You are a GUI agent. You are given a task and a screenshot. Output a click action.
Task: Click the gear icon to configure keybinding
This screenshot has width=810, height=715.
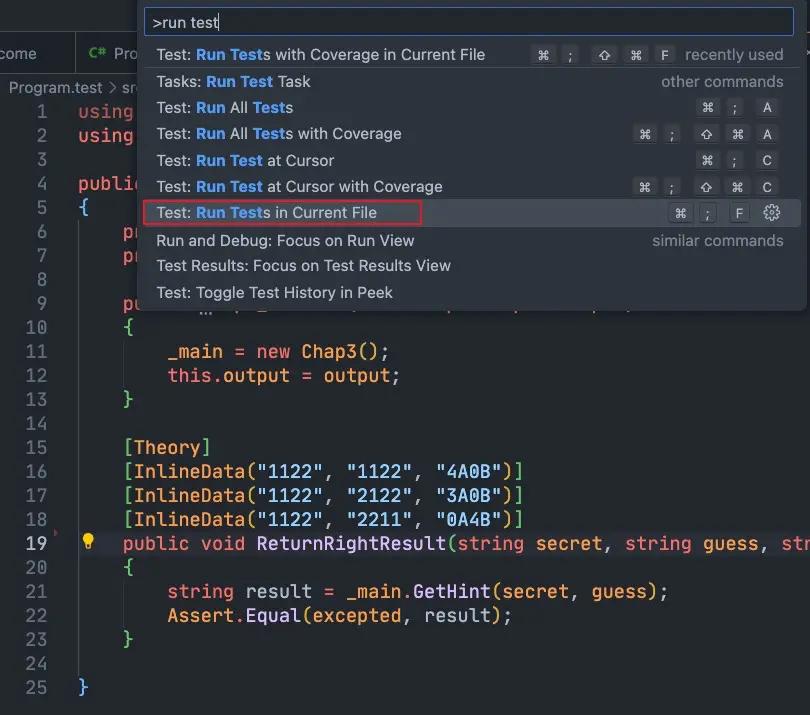[x=771, y=212]
